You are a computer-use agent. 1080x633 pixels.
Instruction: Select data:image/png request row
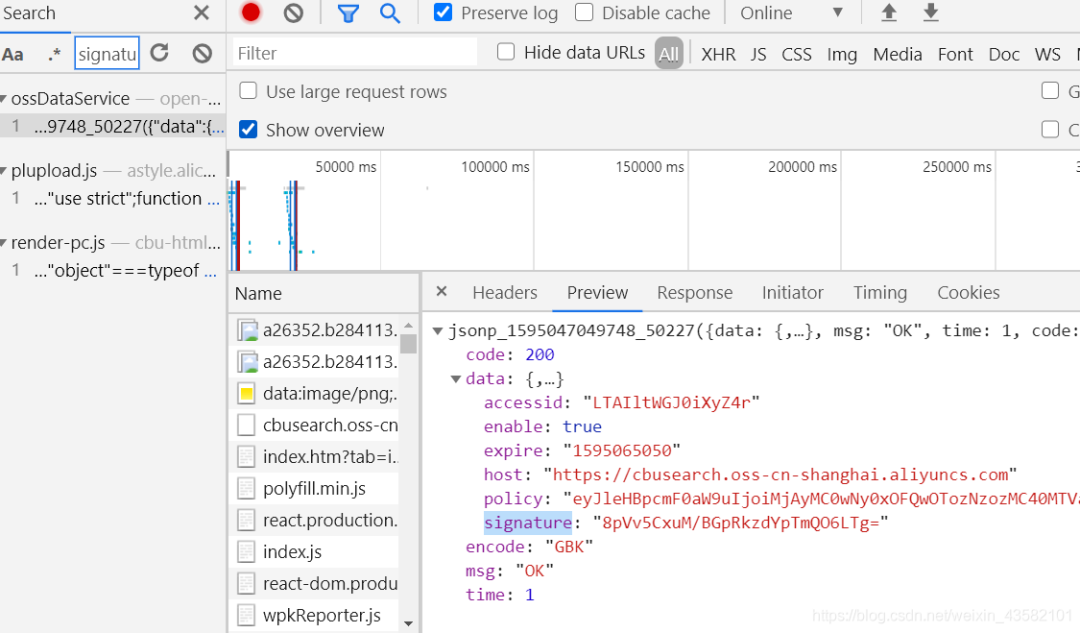click(315, 393)
